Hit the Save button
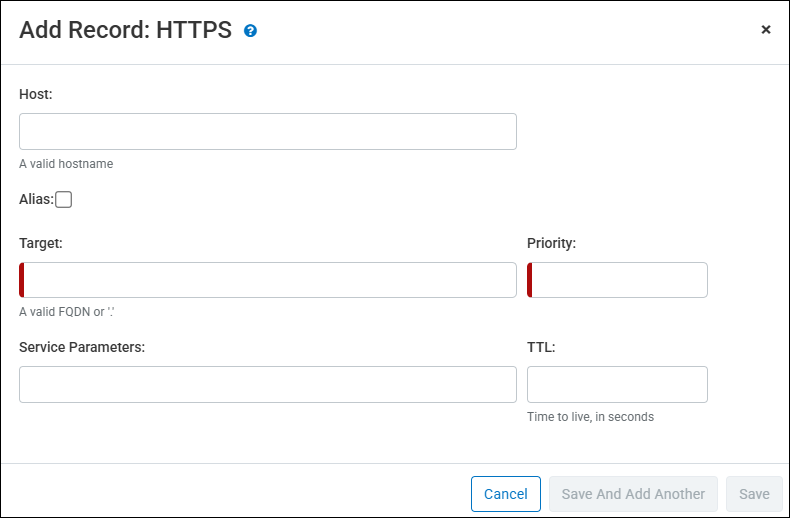 tap(754, 494)
